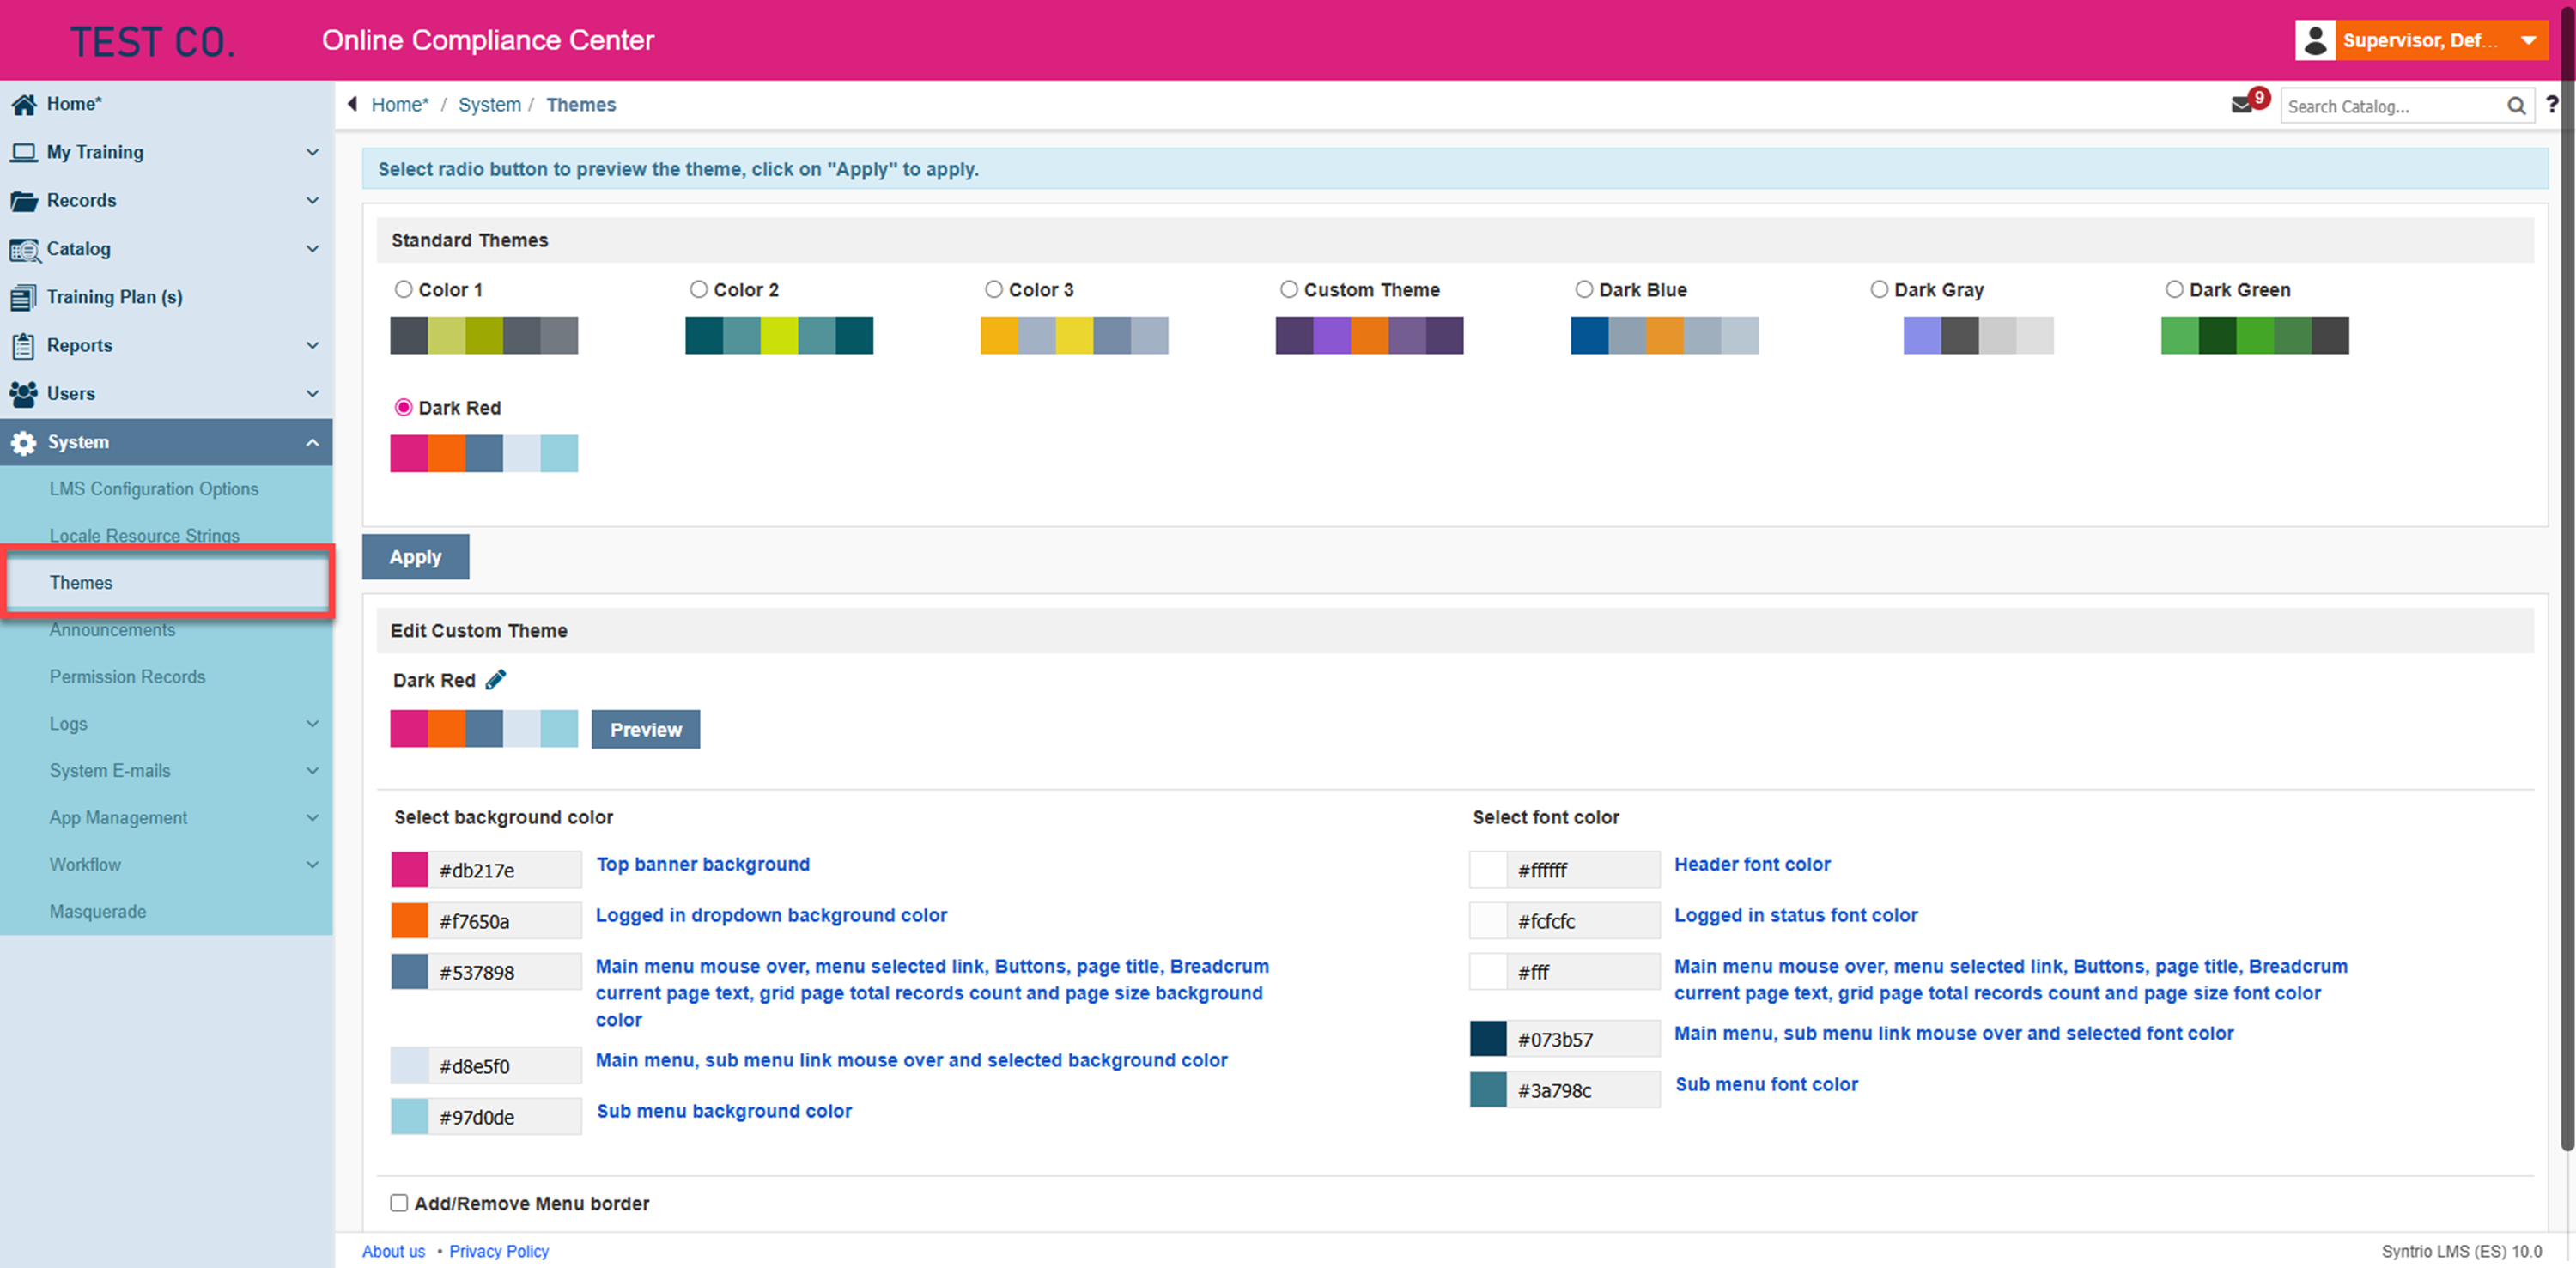
Task: Click the search magnifier icon
Action: (x=2516, y=106)
